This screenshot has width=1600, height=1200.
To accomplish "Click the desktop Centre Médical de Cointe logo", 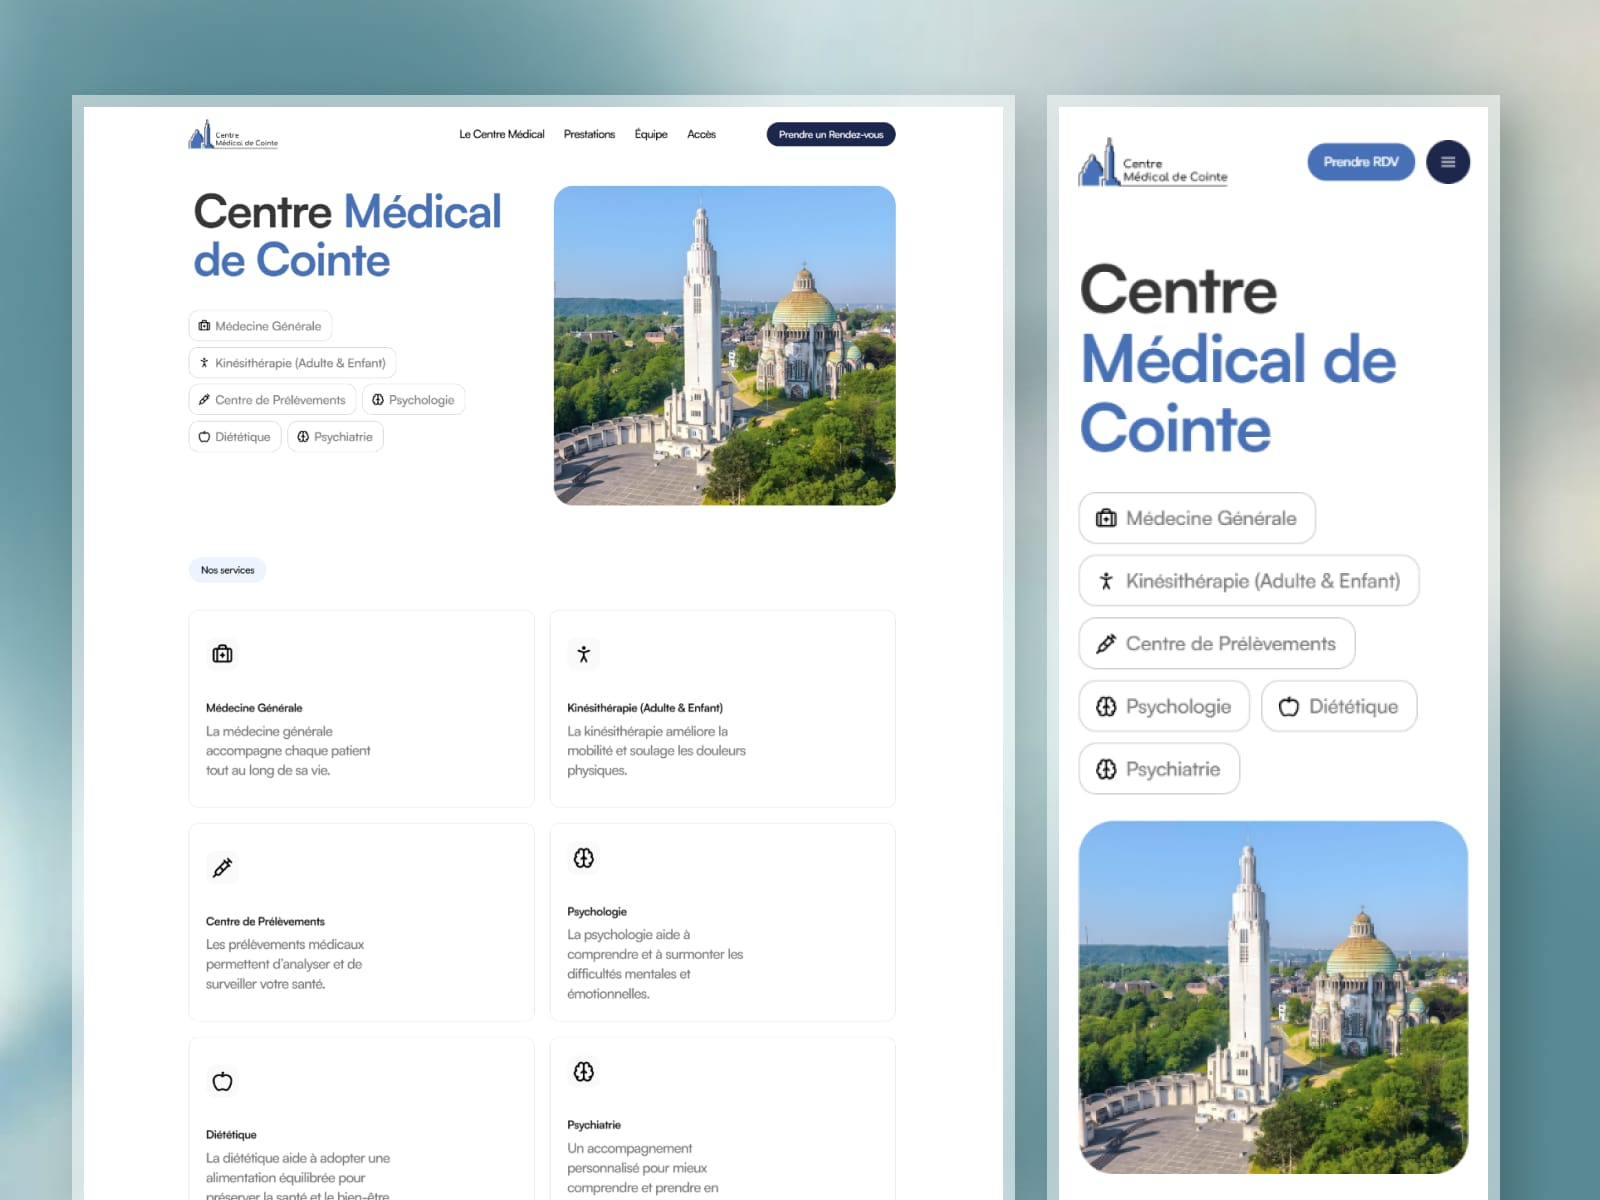I will pyautogui.click(x=233, y=135).
